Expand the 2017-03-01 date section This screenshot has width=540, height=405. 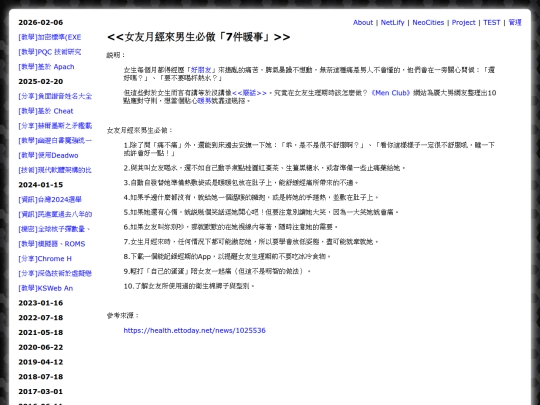pos(41,392)
